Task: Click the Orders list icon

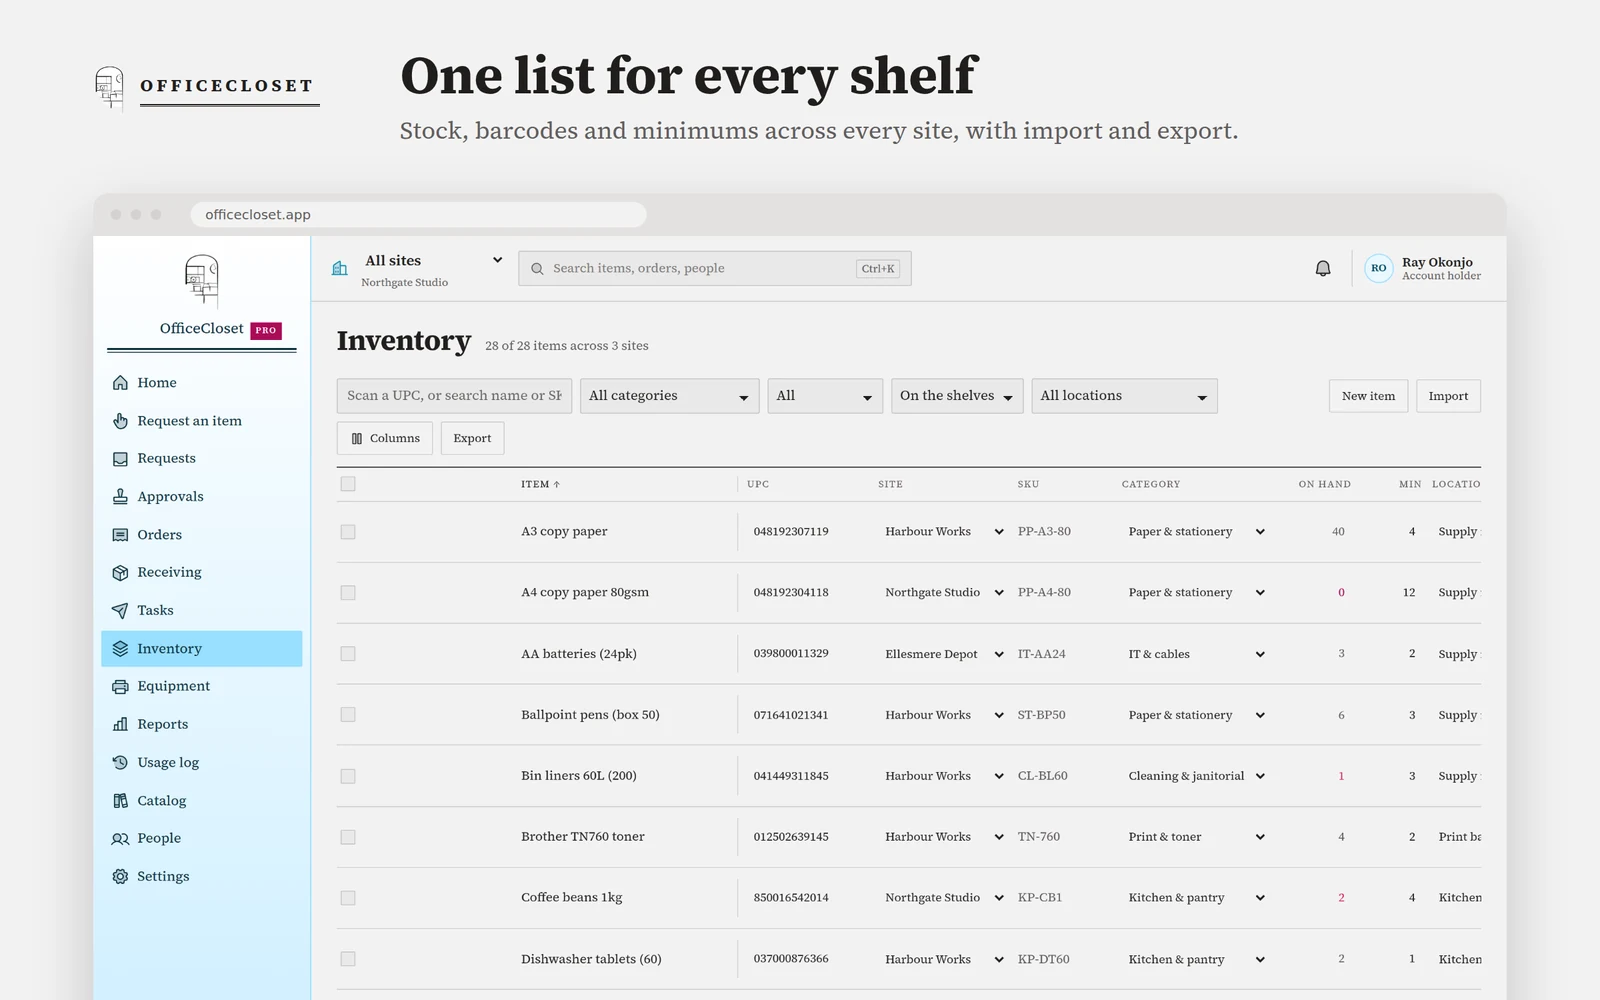Action: (x=120, y=535)
